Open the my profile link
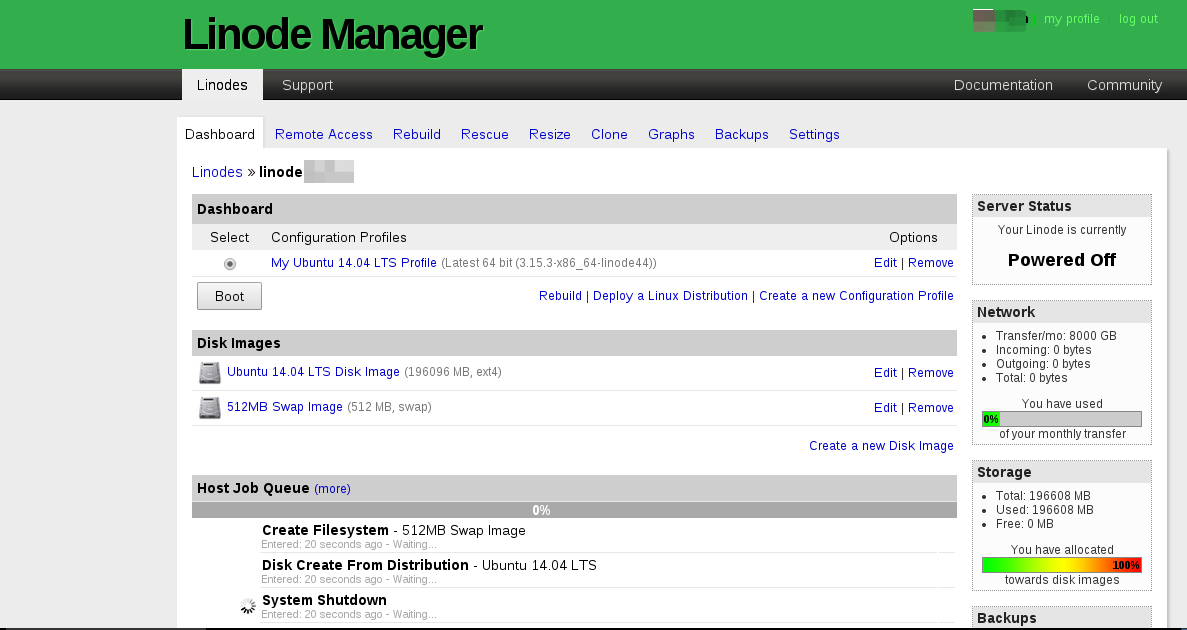 pyautogui.click(x=1071, y=19)
